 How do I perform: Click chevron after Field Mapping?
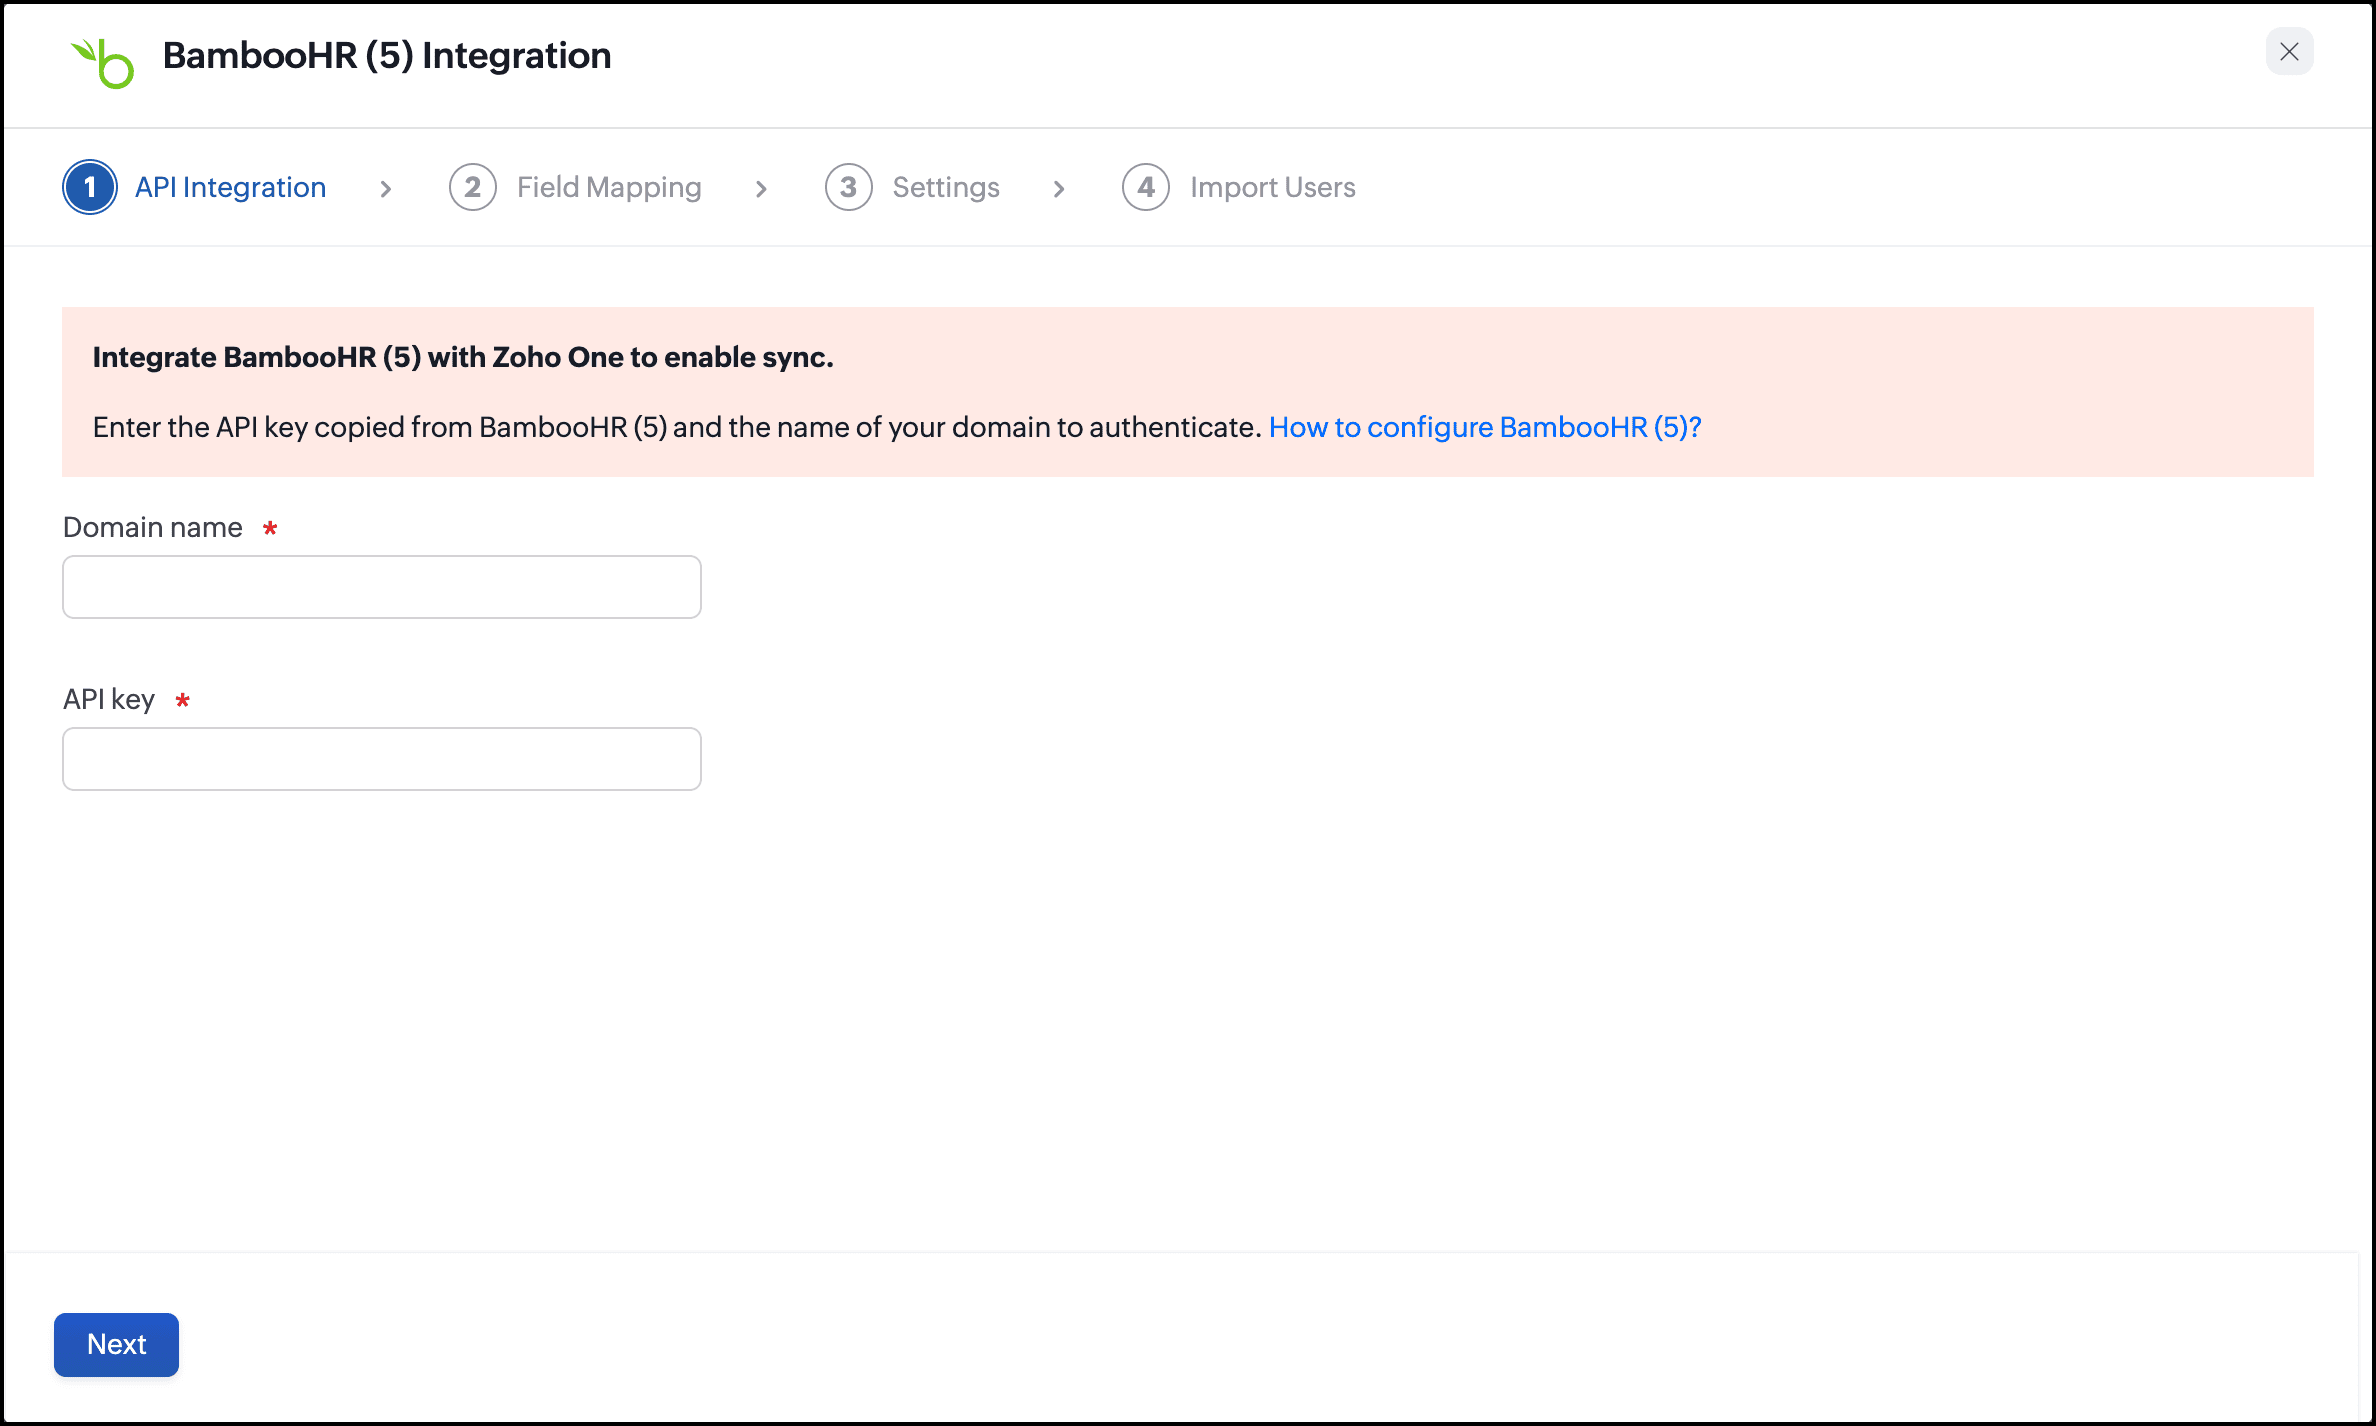pos(762,188)
